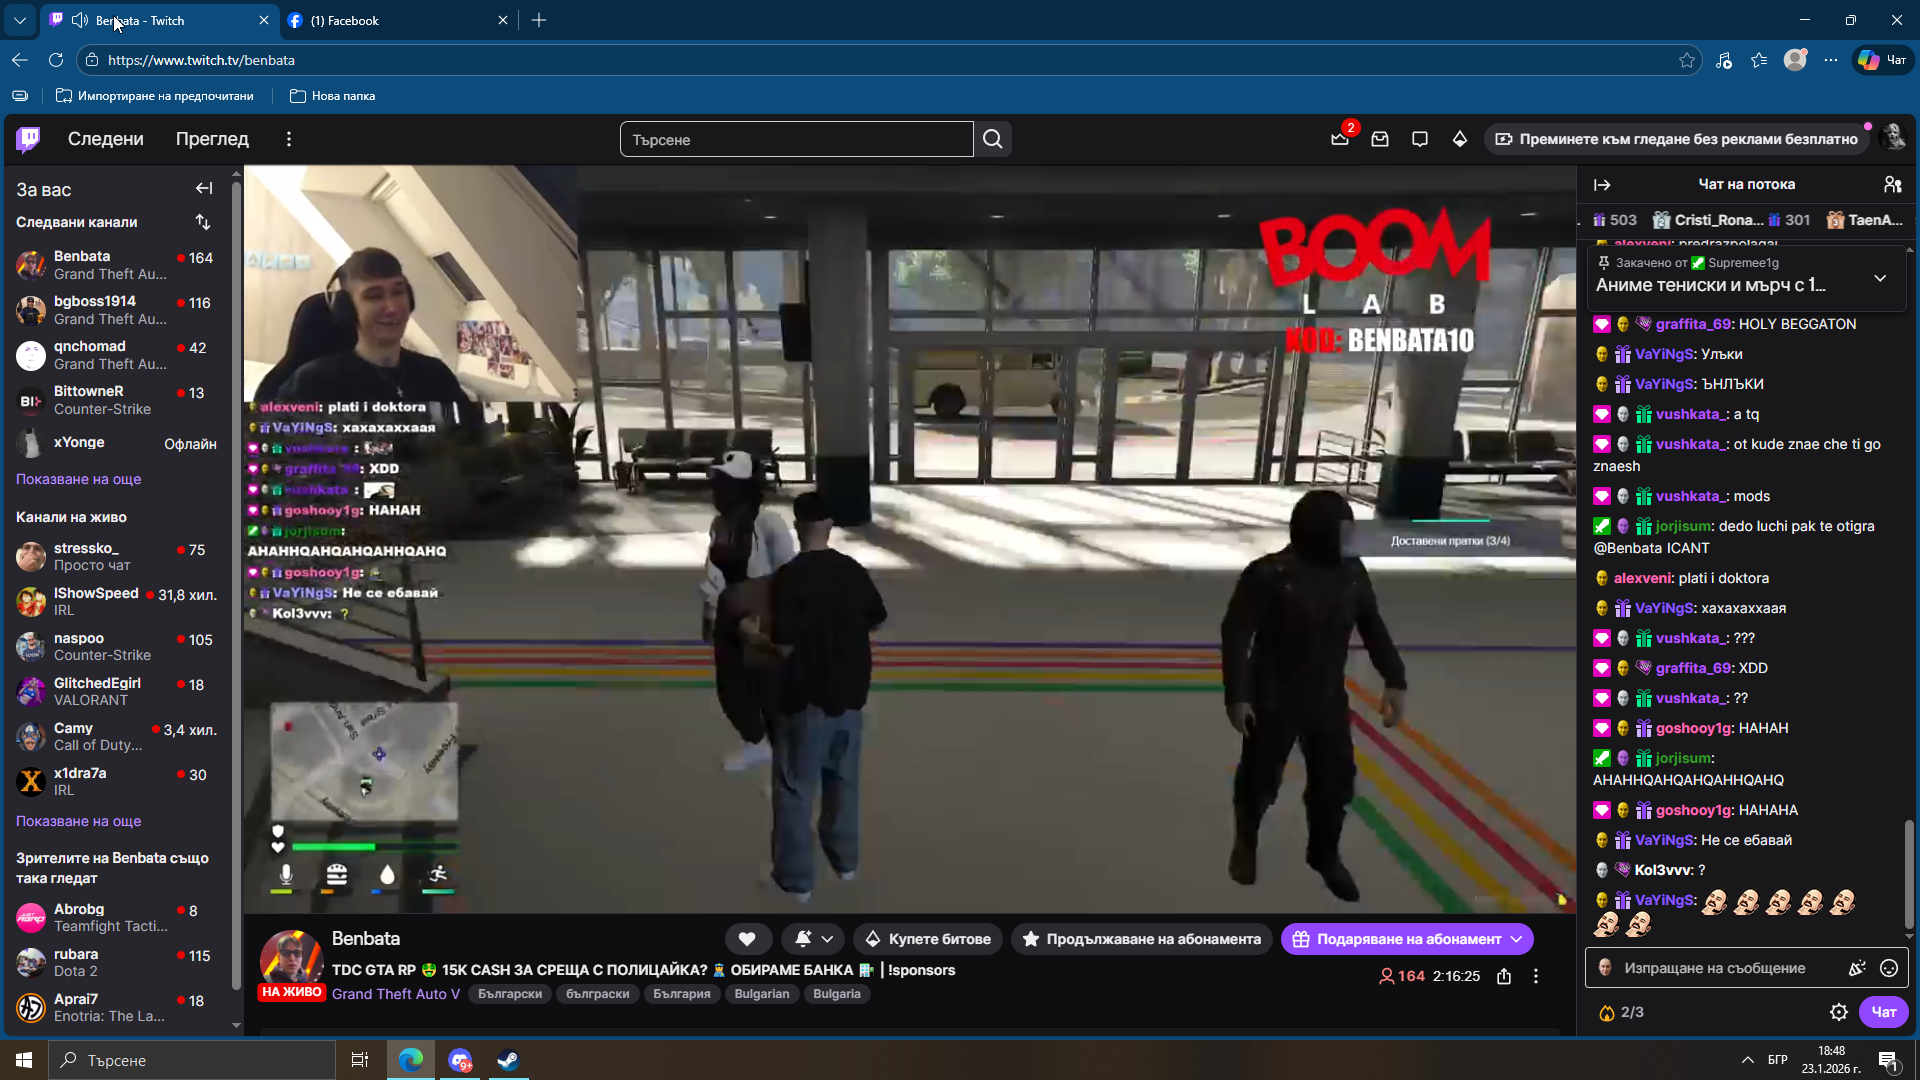Collapse the left sidebar with arrow
Image resolution: width=1920 pixels, height=1080 pixels.
(x=204, y=188)
